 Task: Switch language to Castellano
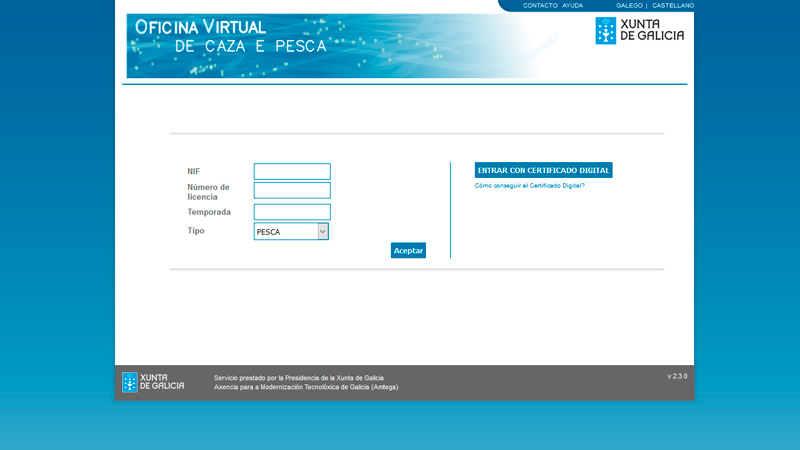click(x=672, y=5)
